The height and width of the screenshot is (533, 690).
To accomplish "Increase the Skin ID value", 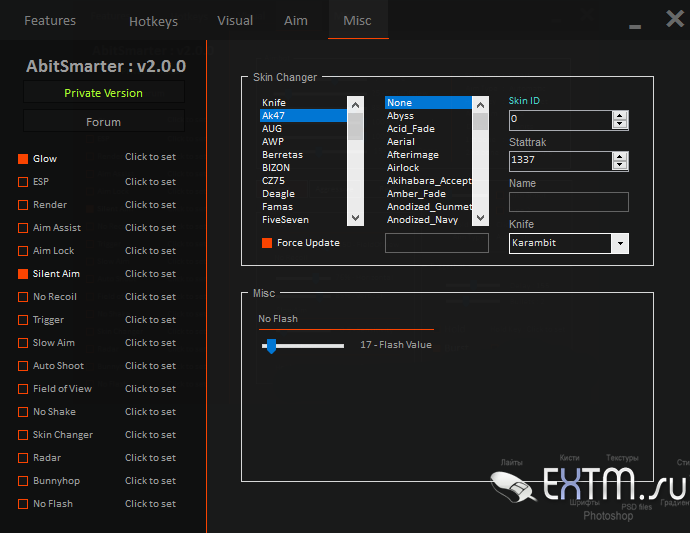I will point(620,116).
